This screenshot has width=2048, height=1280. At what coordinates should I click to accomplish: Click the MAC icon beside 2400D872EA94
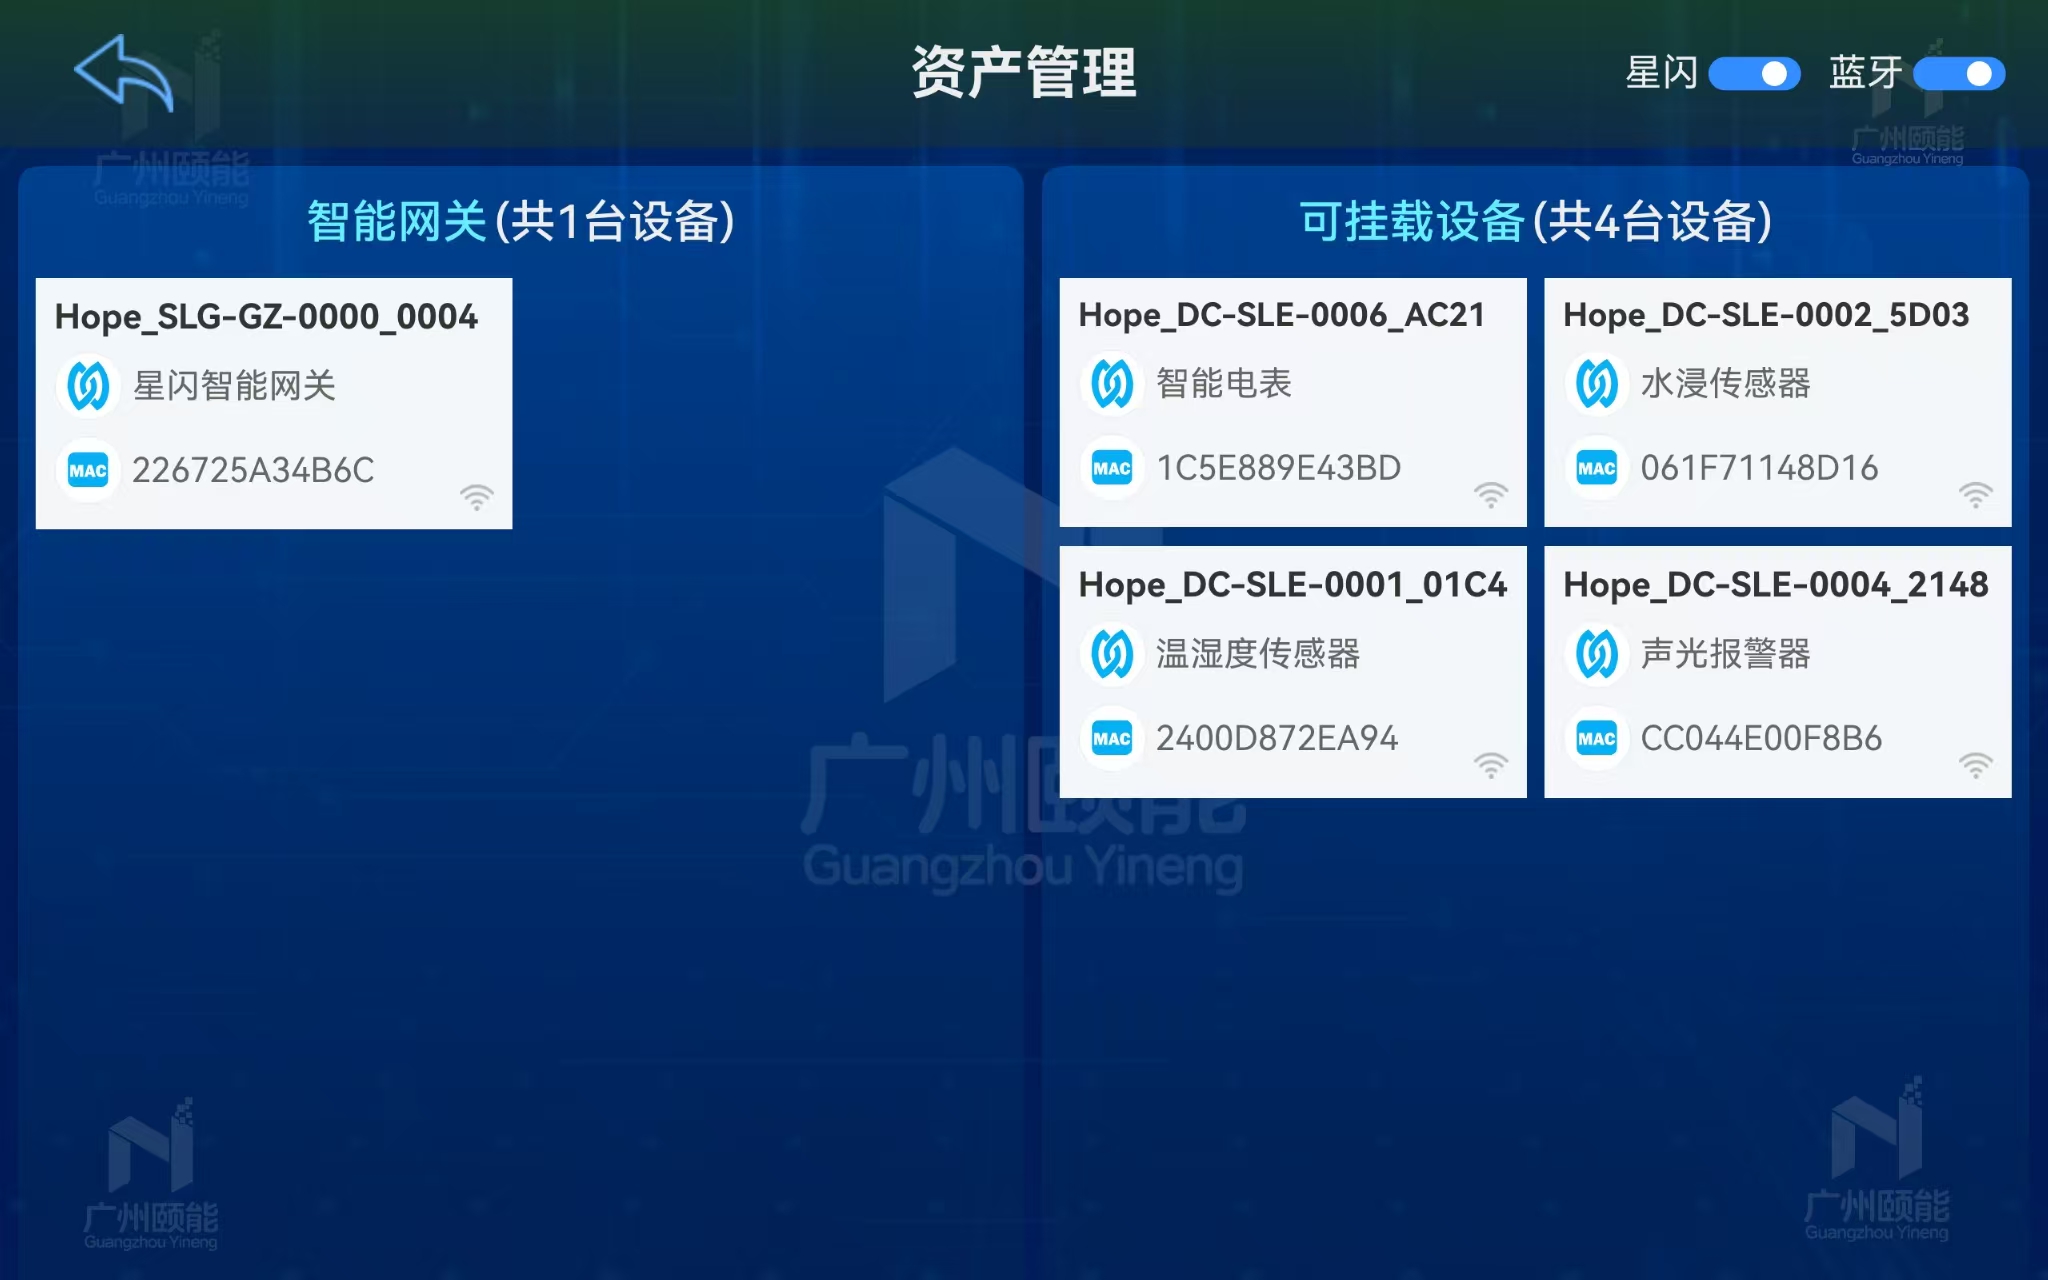(x=1112, y=739)
